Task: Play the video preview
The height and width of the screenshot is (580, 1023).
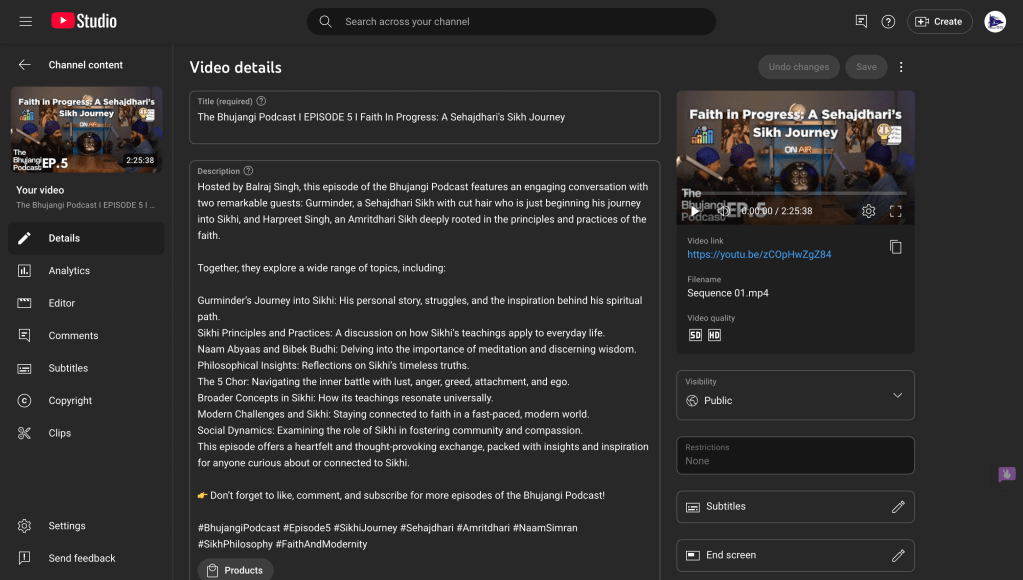Action: pos(695,211)
